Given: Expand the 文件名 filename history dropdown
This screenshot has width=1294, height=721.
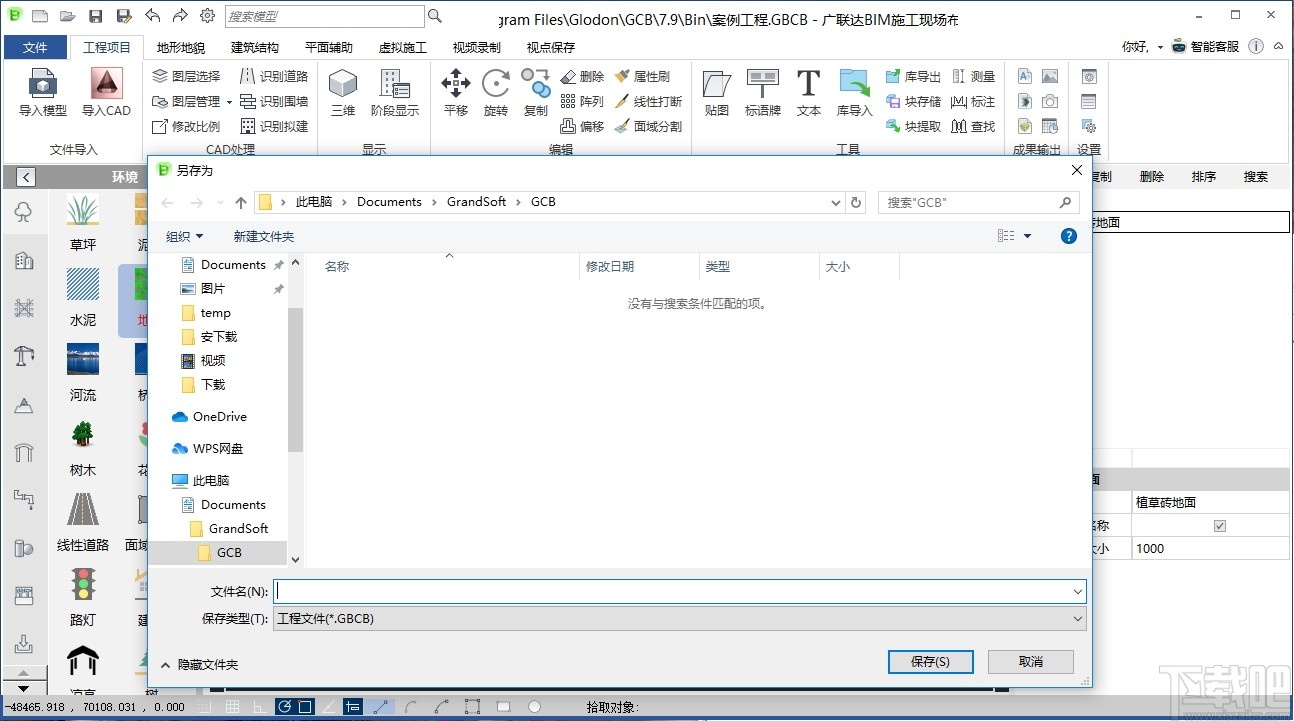Looking at the screenshot, I should tap(1077, 592).
